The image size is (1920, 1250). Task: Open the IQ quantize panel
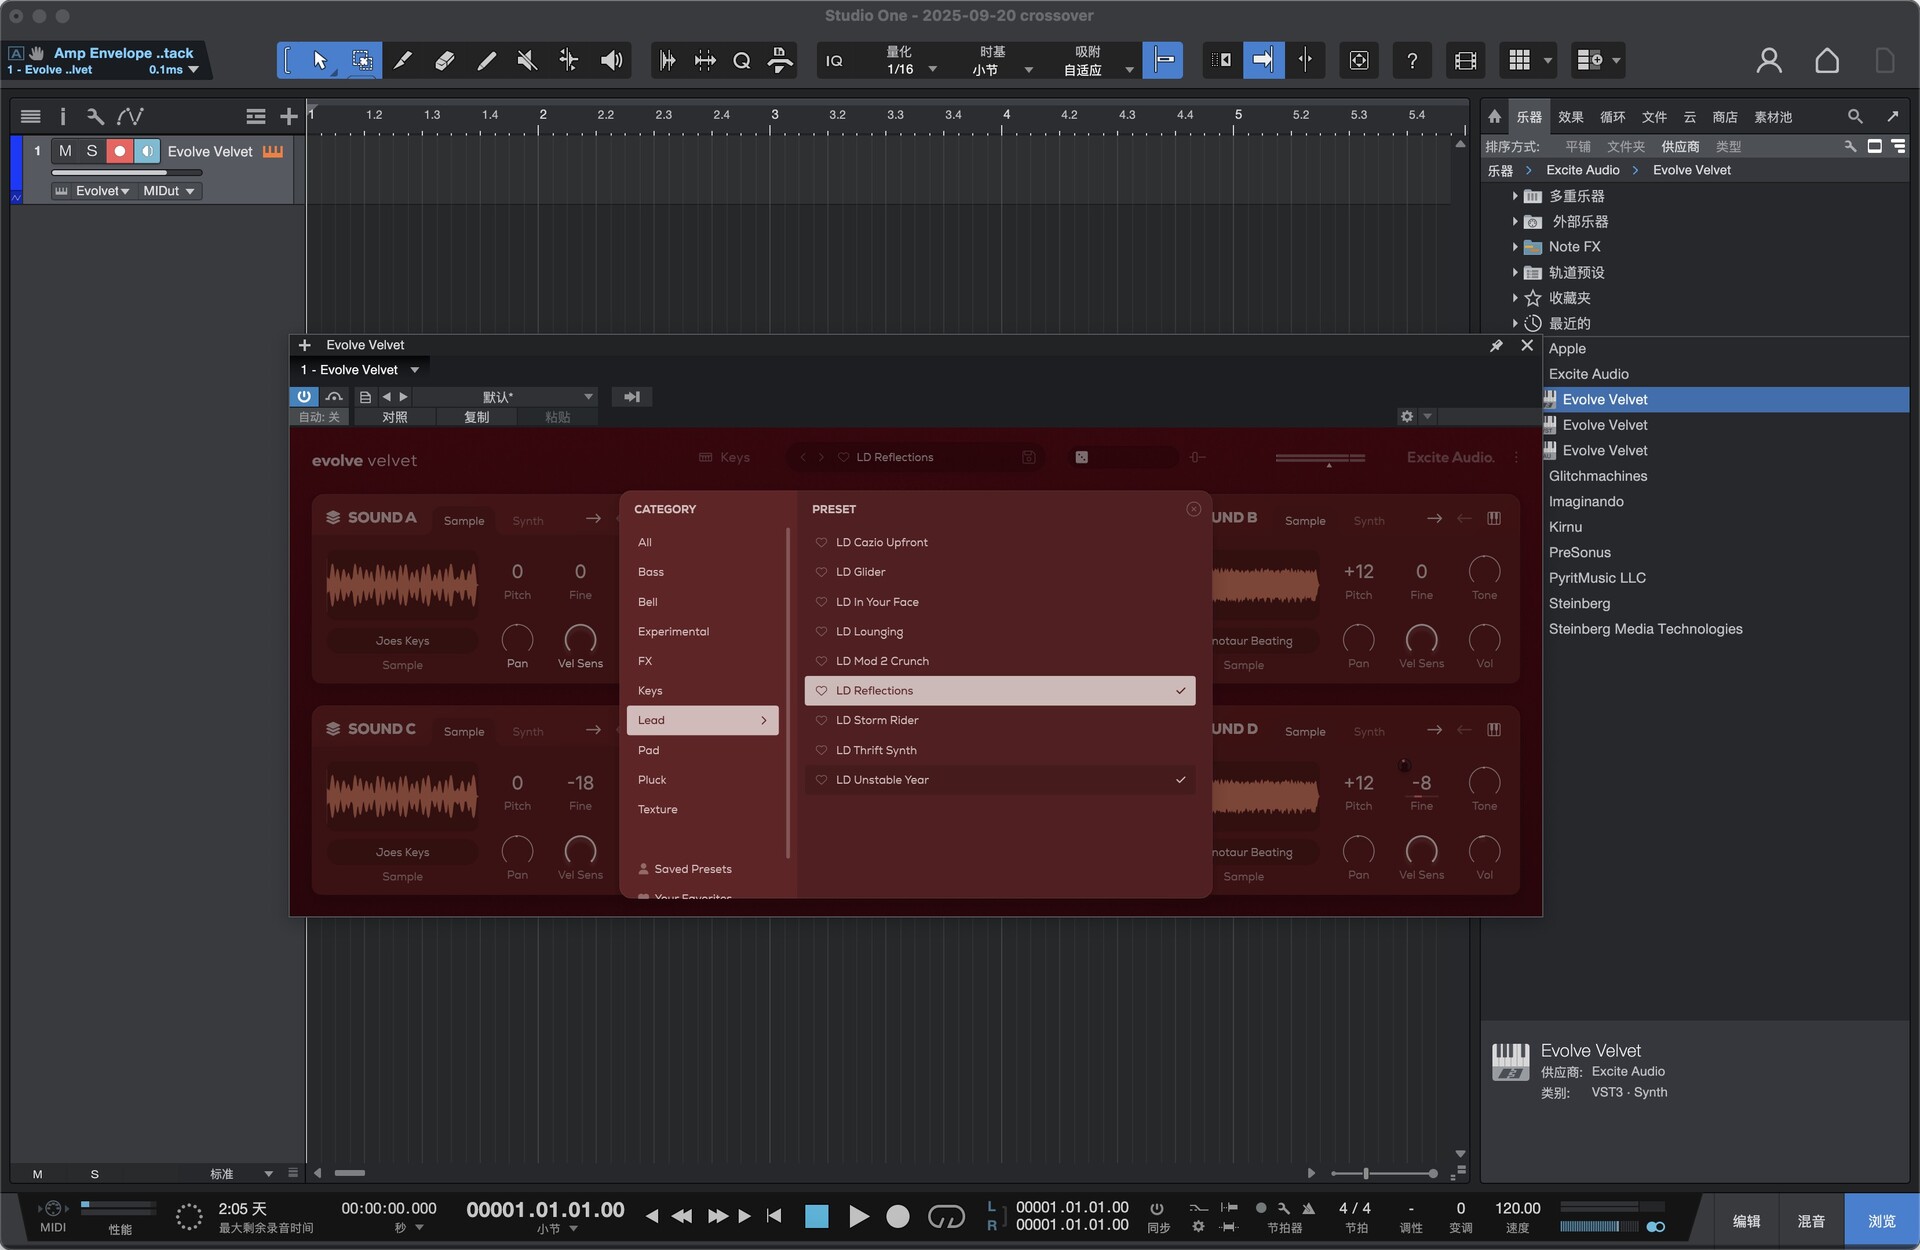834,61
